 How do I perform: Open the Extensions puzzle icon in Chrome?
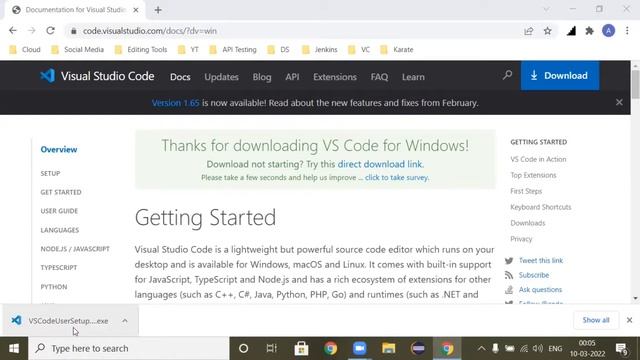[589, 31]
